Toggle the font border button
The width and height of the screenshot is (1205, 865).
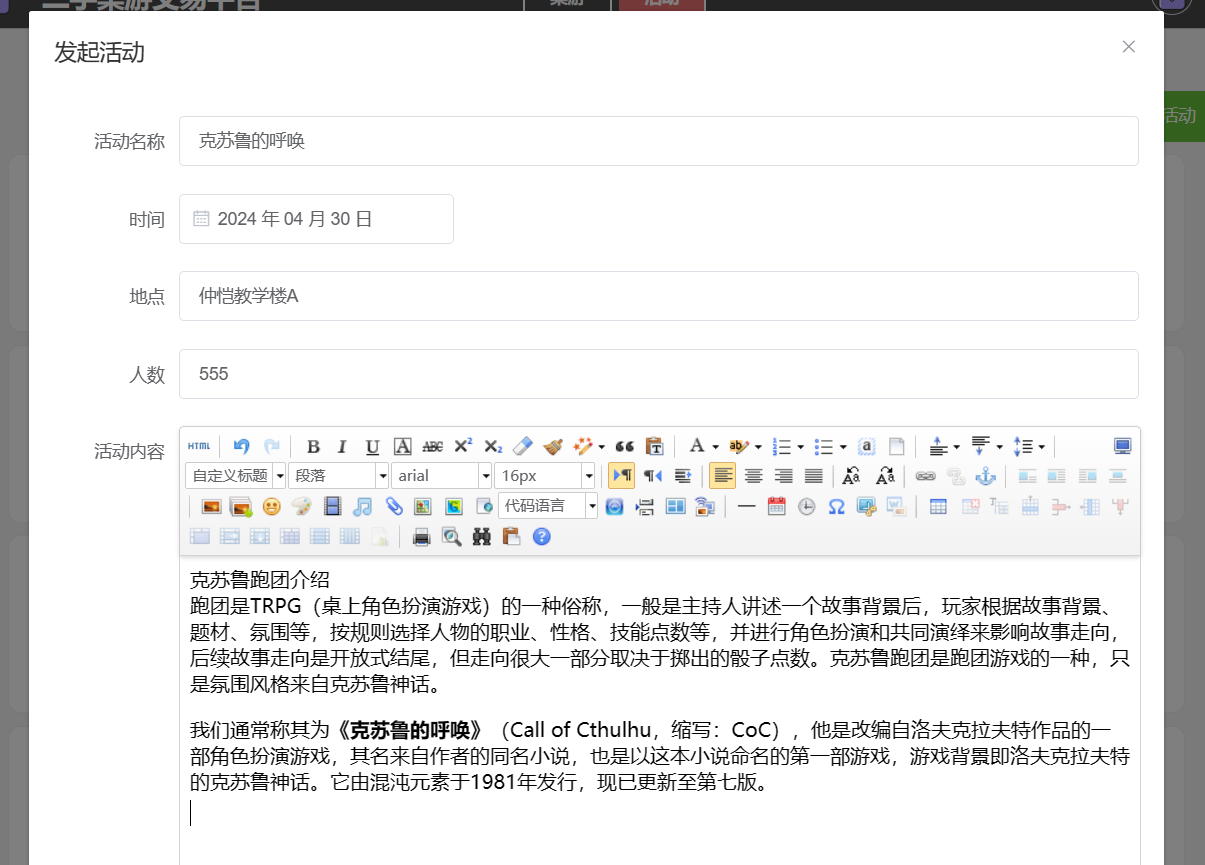(x=402, y=446)
